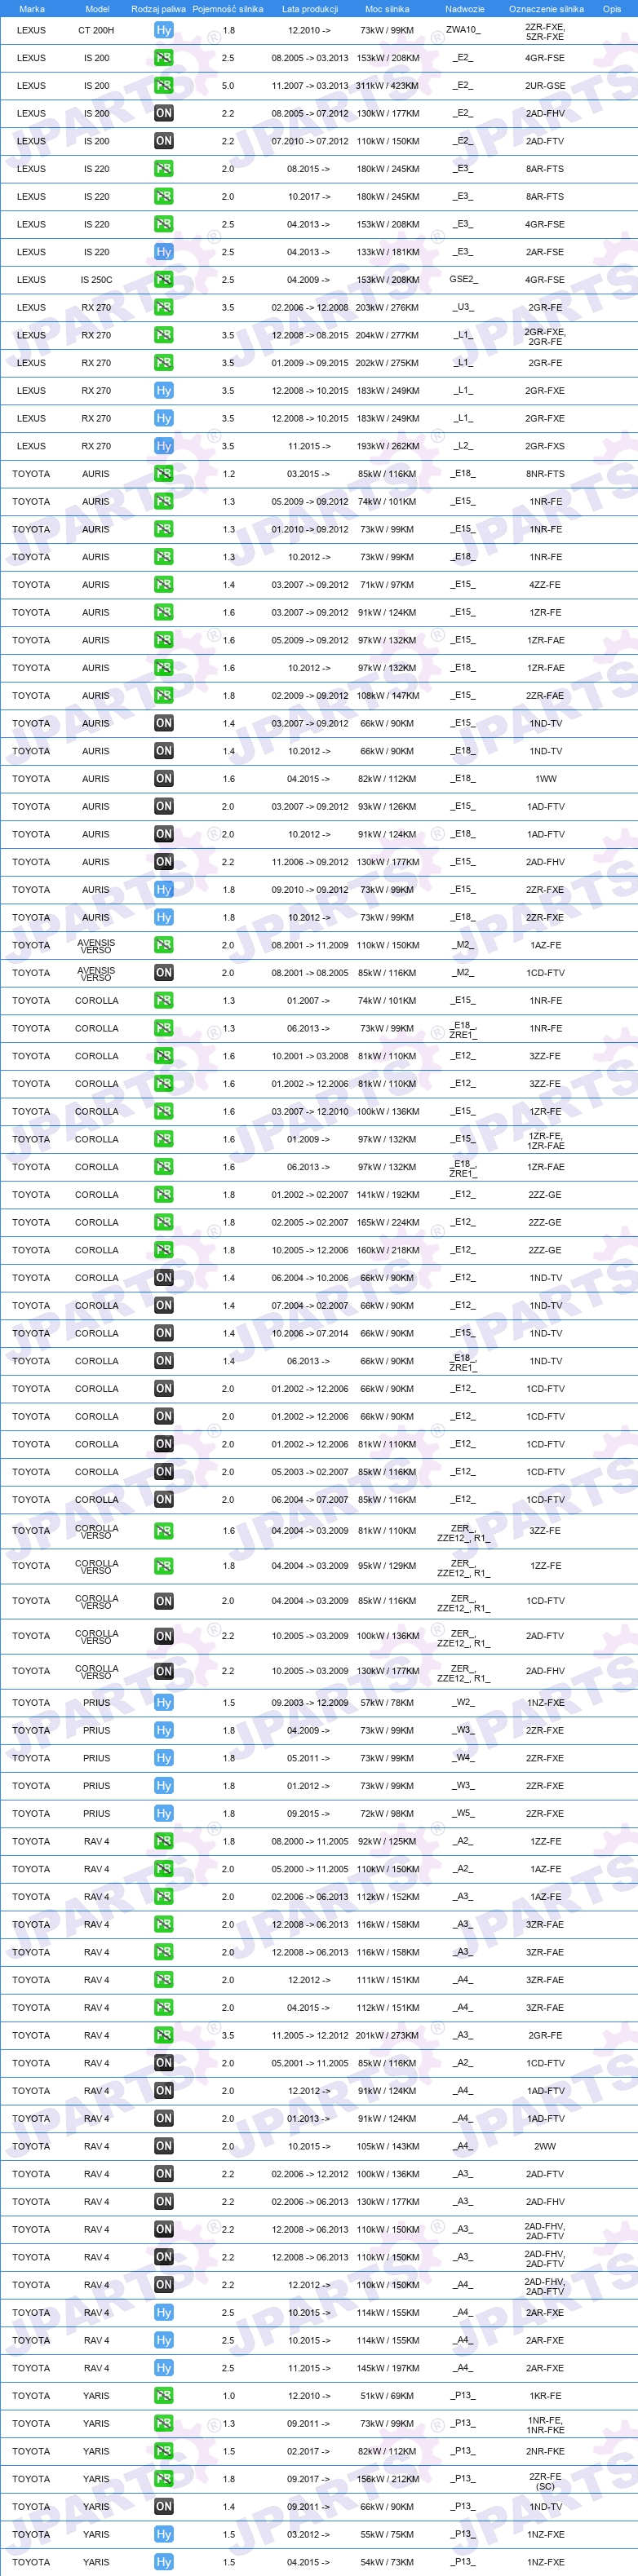Click the petrol pump icon in the 2UR-GSE row

(x=164, y=86)
